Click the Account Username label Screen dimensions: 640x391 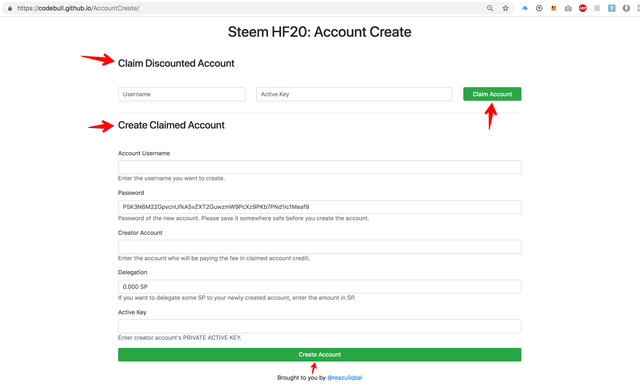144,153
